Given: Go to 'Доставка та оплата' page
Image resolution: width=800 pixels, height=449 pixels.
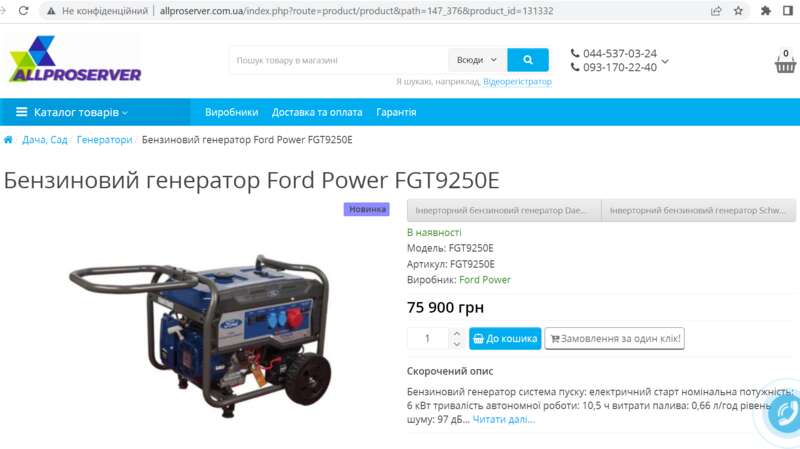Looking at the screenshot, I should 317,112.
